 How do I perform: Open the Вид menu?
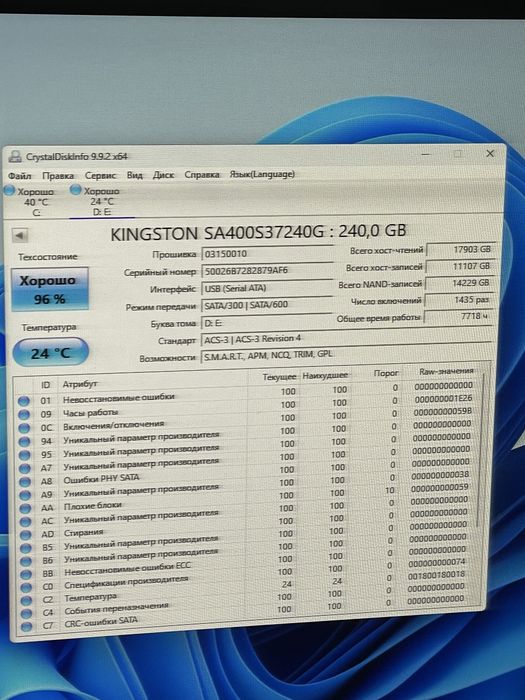[134, 175]
